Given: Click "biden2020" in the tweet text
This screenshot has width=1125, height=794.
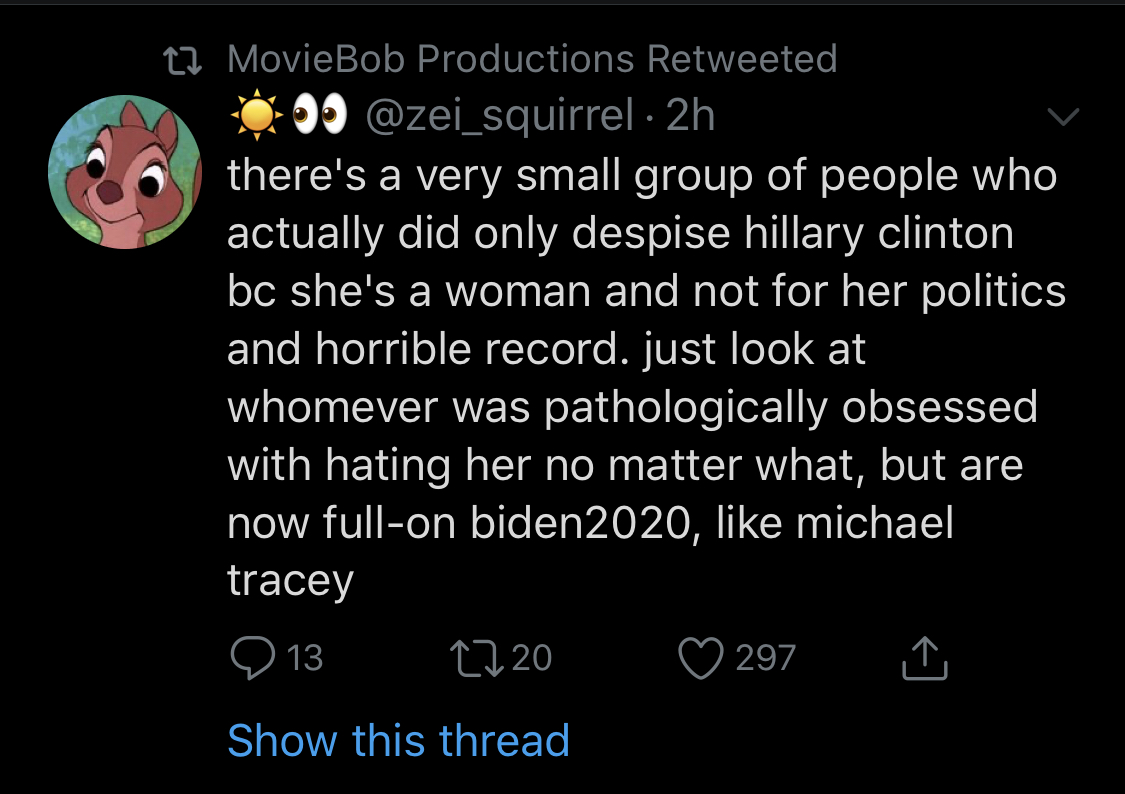Looking at the screenshot, I should (581, 522).
